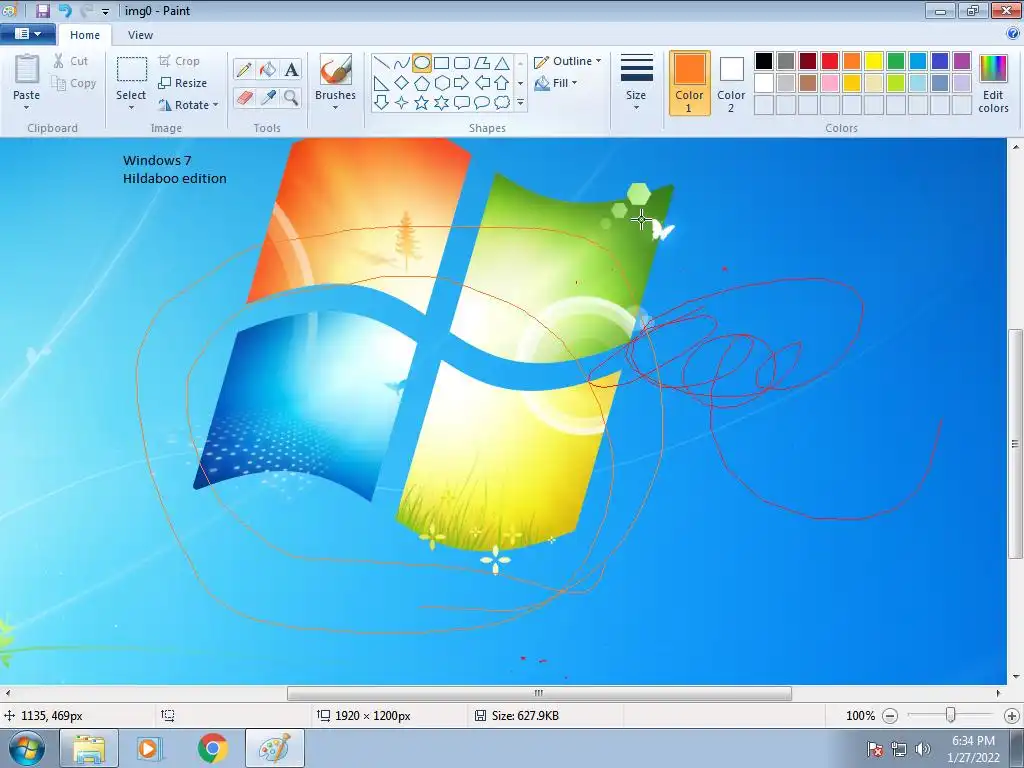The image size is (1024, 768).
Task: Choose the Polygon shape
Action: [482, 63]
